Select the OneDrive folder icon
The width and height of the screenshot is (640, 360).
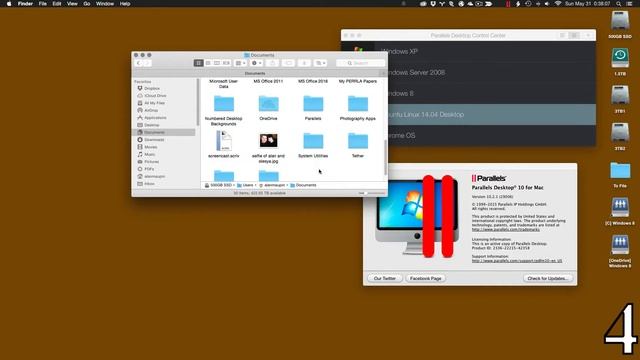(268, 104)
